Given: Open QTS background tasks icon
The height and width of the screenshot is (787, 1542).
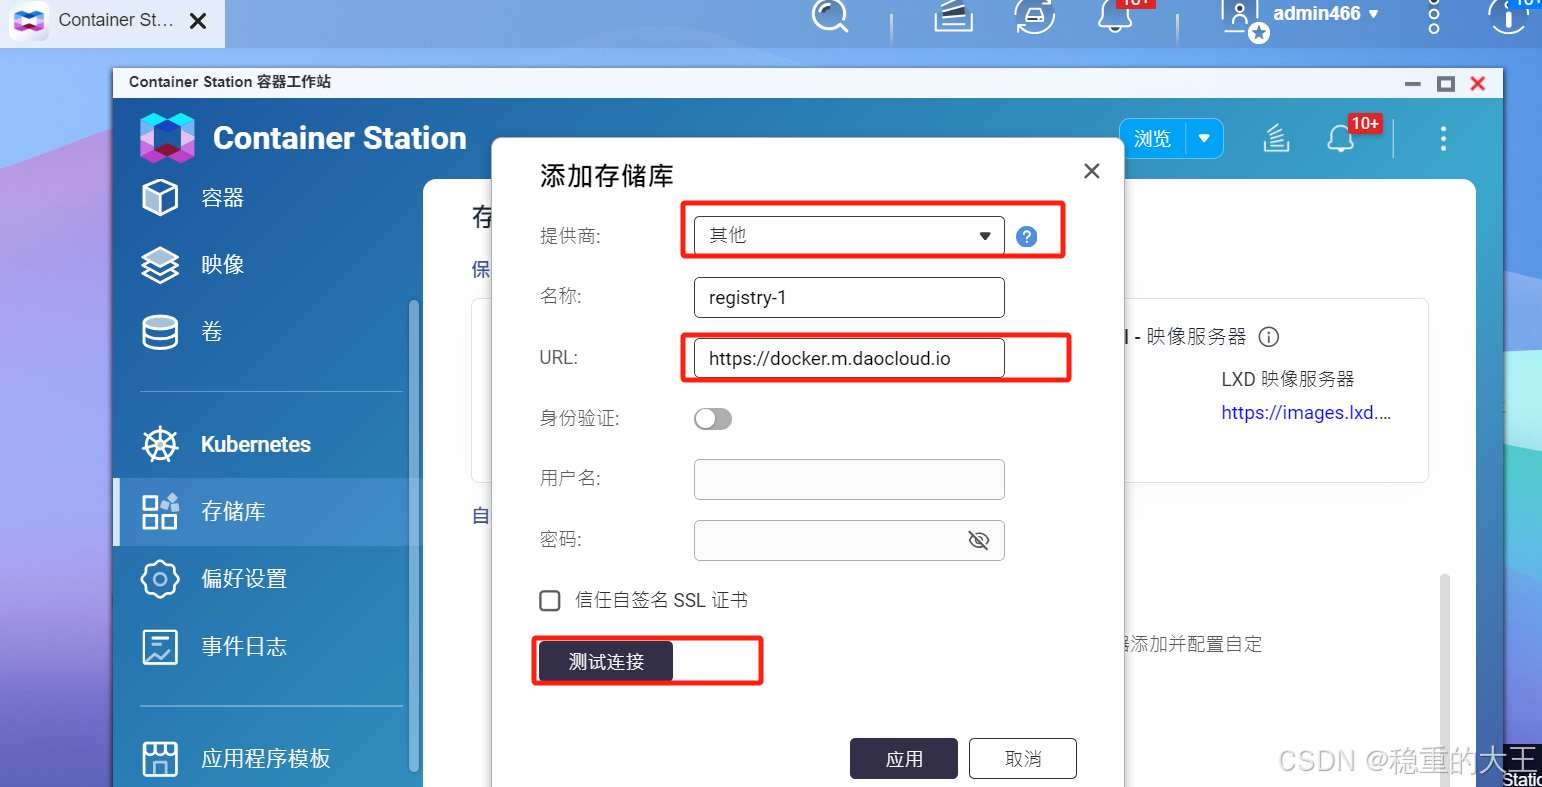Looking at the screenshot, I should [953, 14].
